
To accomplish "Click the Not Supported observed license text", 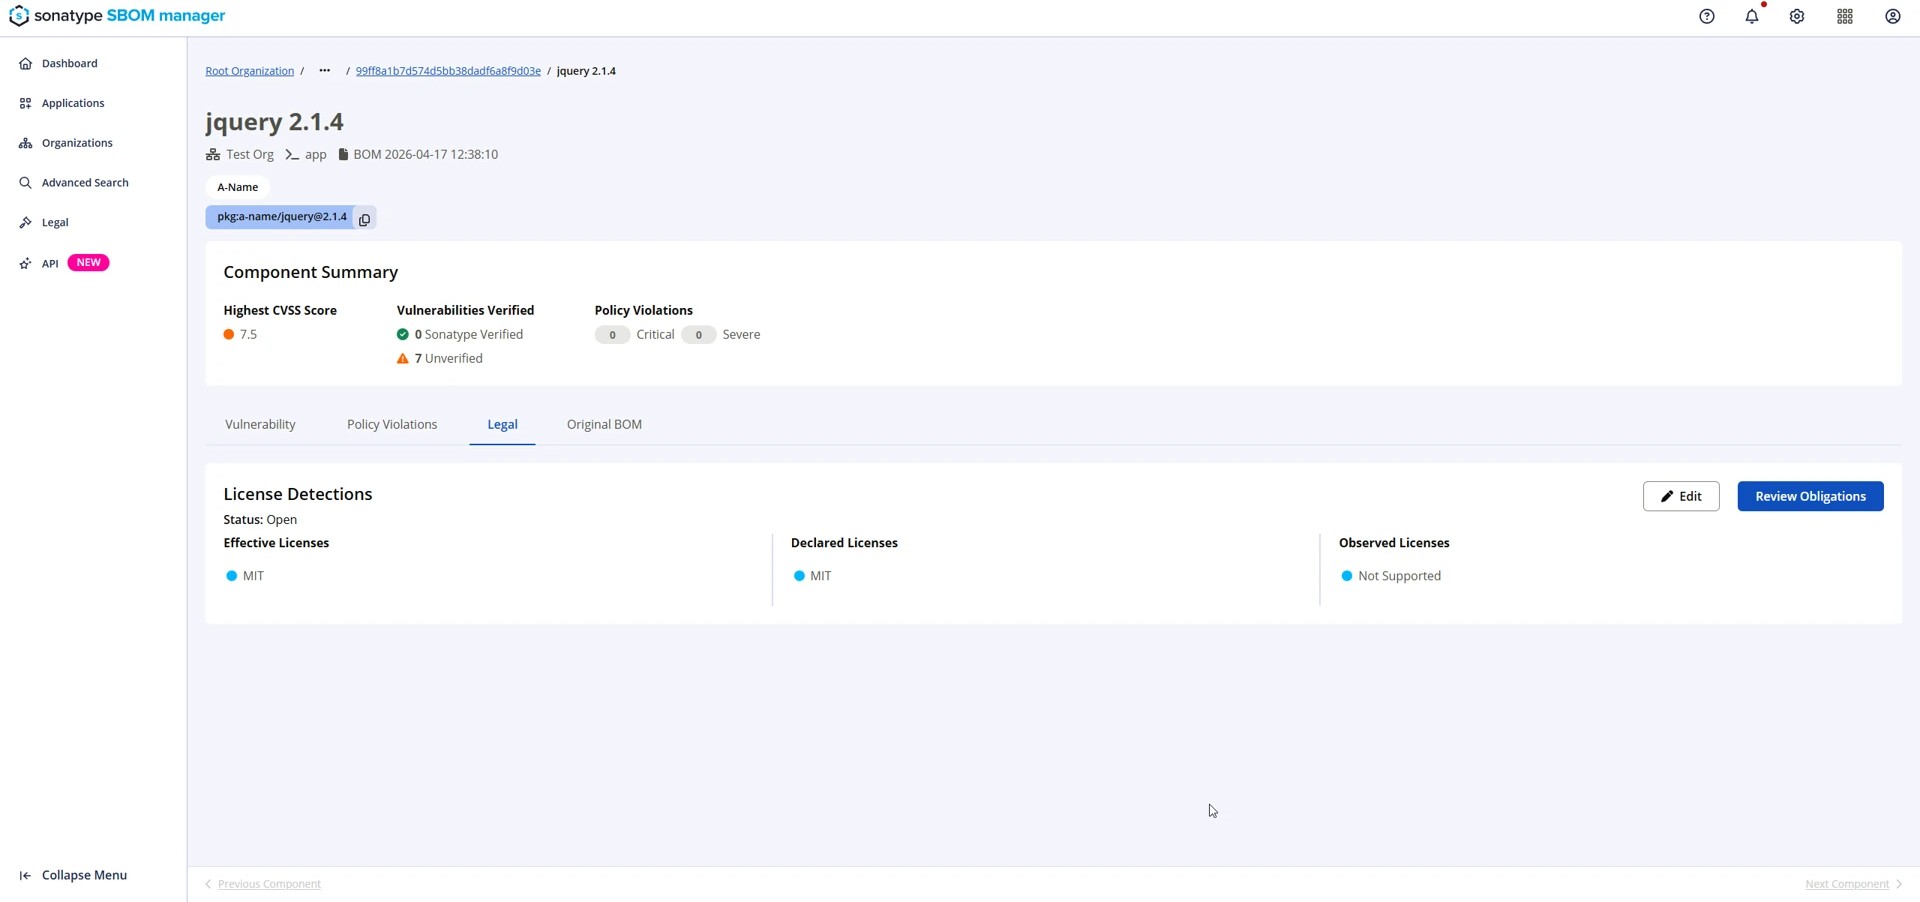I will (1399, 576).
